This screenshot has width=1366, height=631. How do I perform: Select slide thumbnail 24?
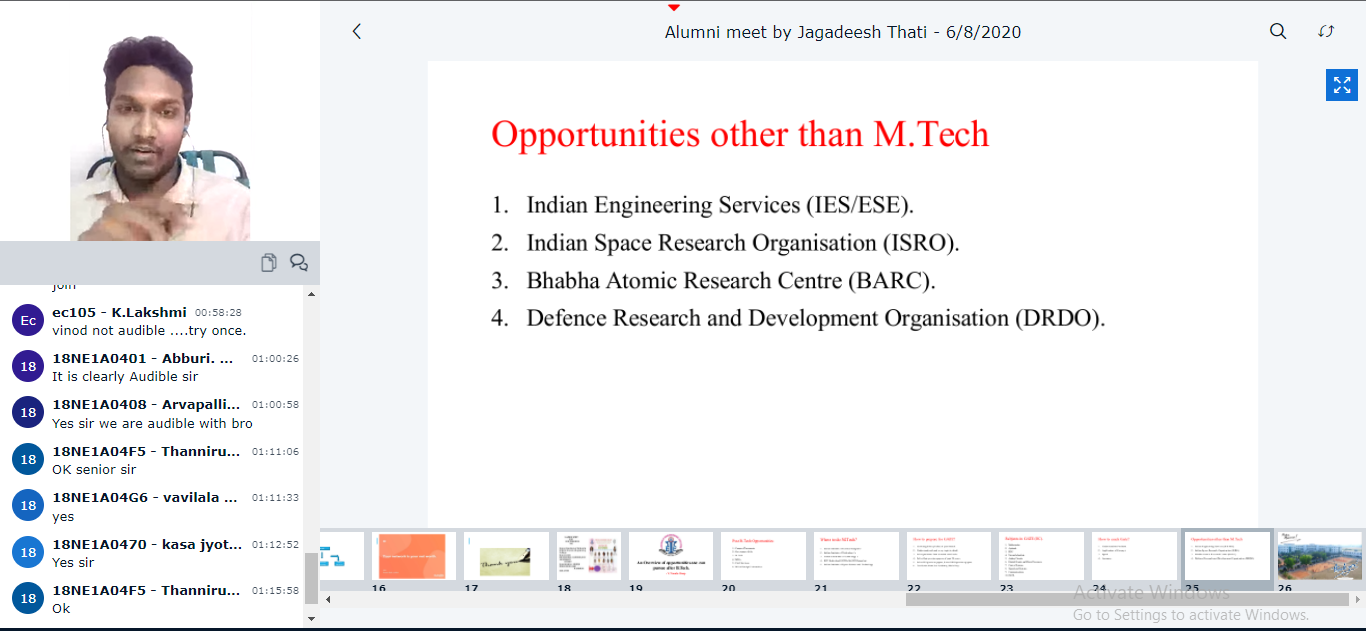[1134, 556]
